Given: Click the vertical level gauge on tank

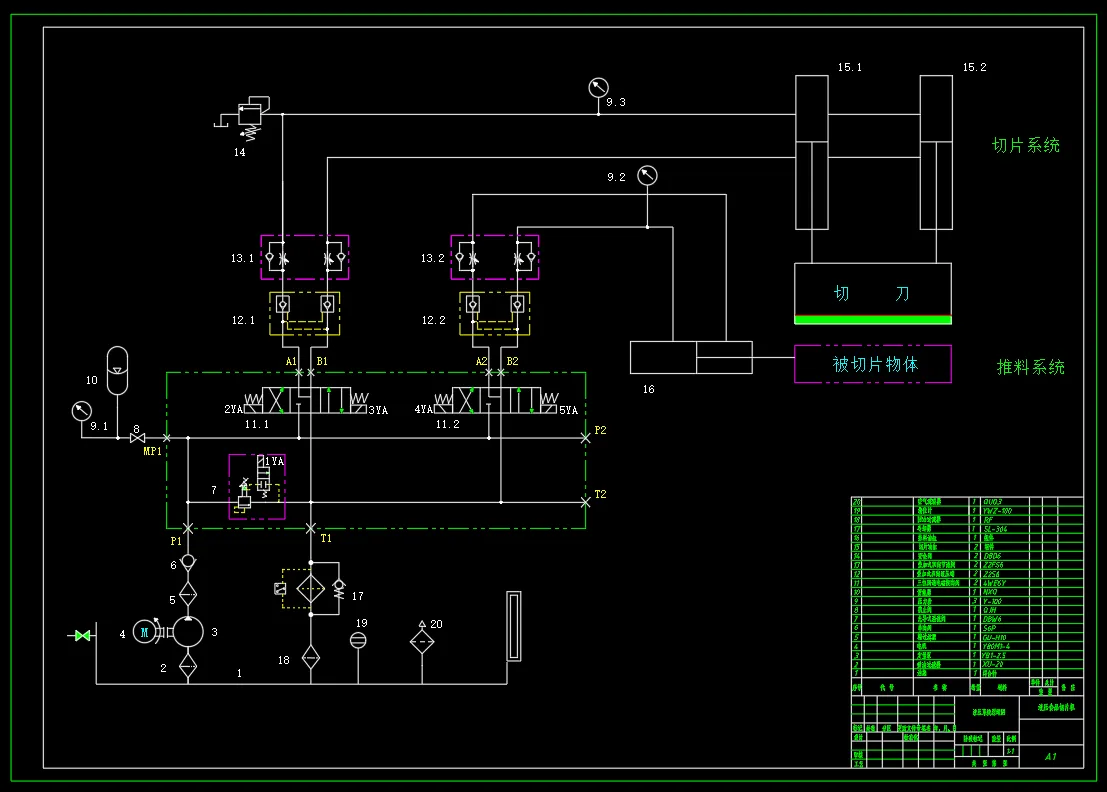Looking at the screenshot, I should pos(514,626).
